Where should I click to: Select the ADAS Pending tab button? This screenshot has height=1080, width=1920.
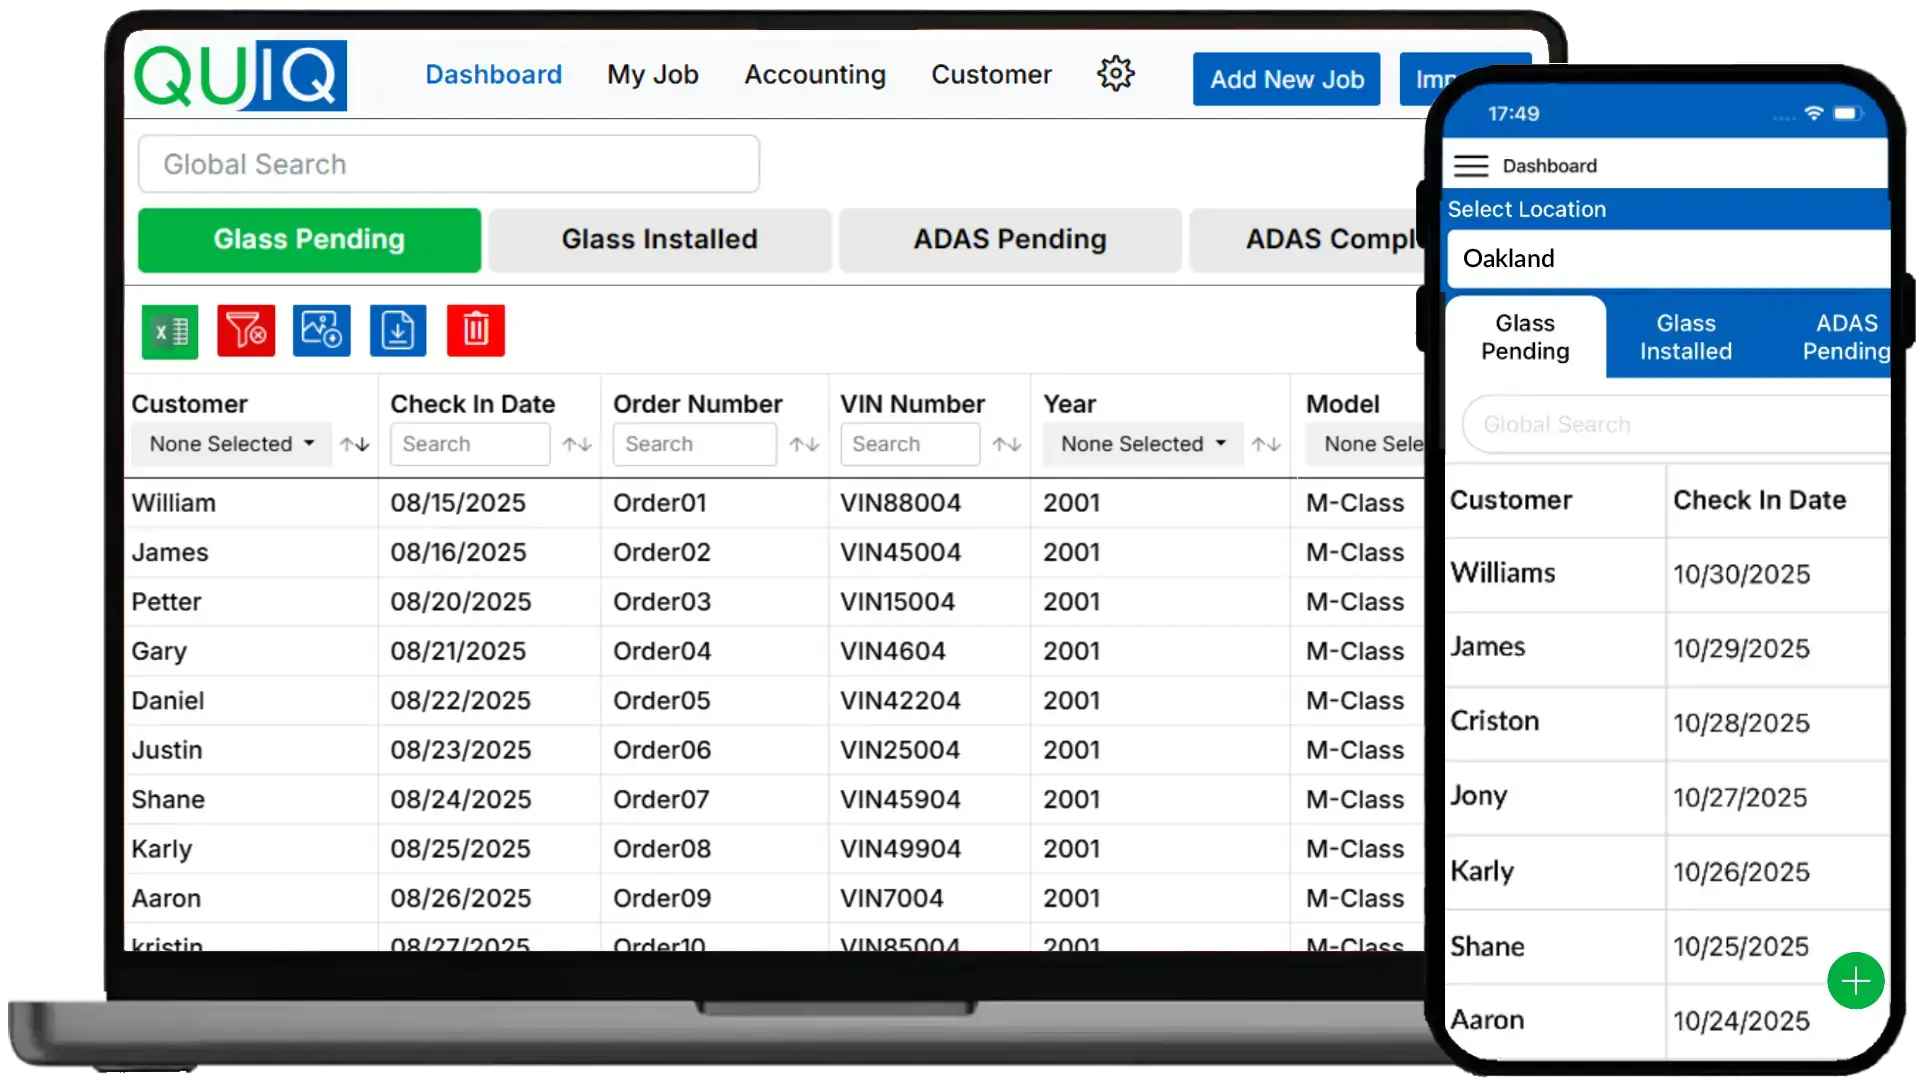click(x=1010, y=240)
